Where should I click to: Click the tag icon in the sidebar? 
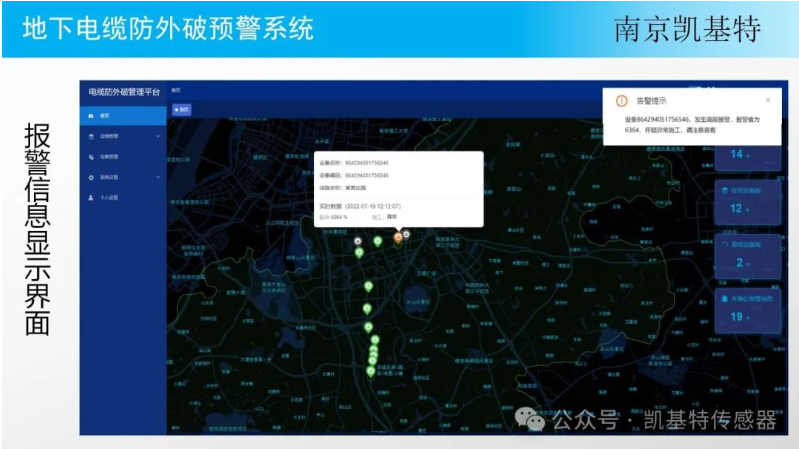[91, 157]
